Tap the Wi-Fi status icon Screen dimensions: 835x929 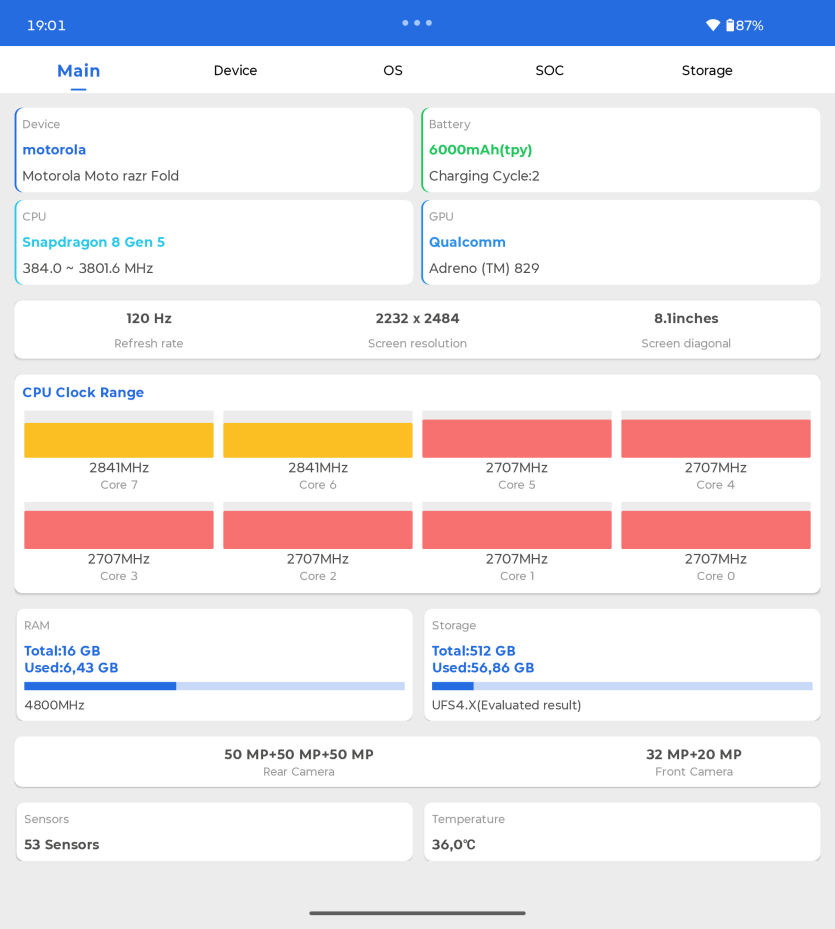(x=713, y=25)
